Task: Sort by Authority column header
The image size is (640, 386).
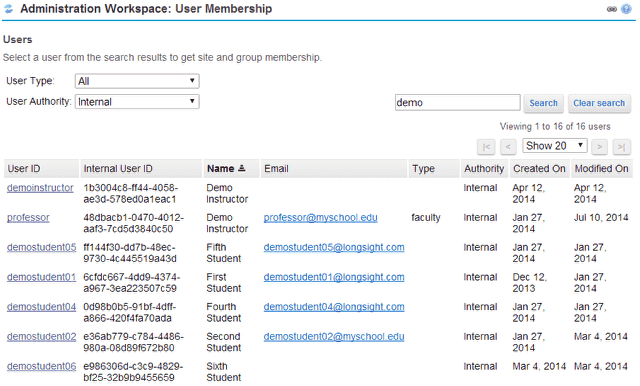Action: [x=484, y=169]
